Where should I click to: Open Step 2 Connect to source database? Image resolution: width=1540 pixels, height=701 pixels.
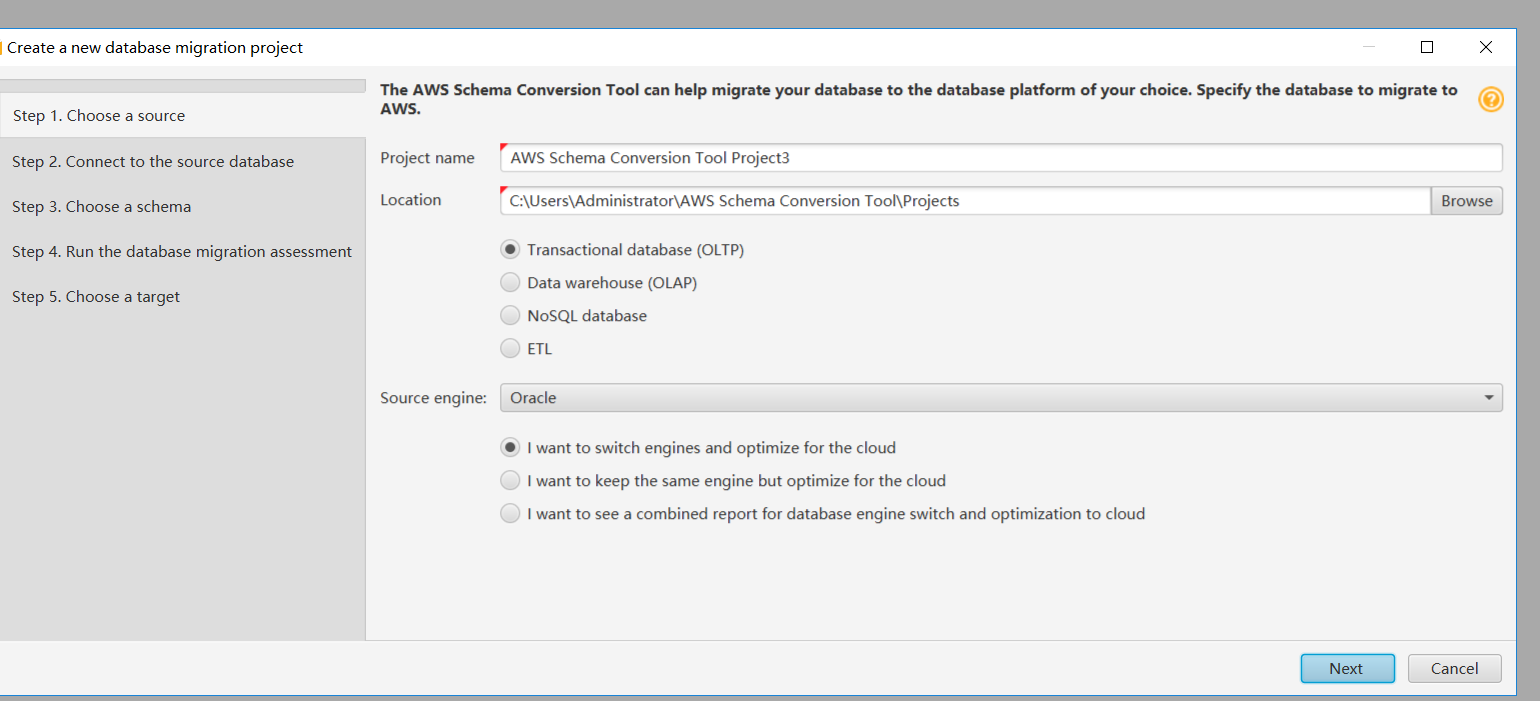[x=153, y=162]
